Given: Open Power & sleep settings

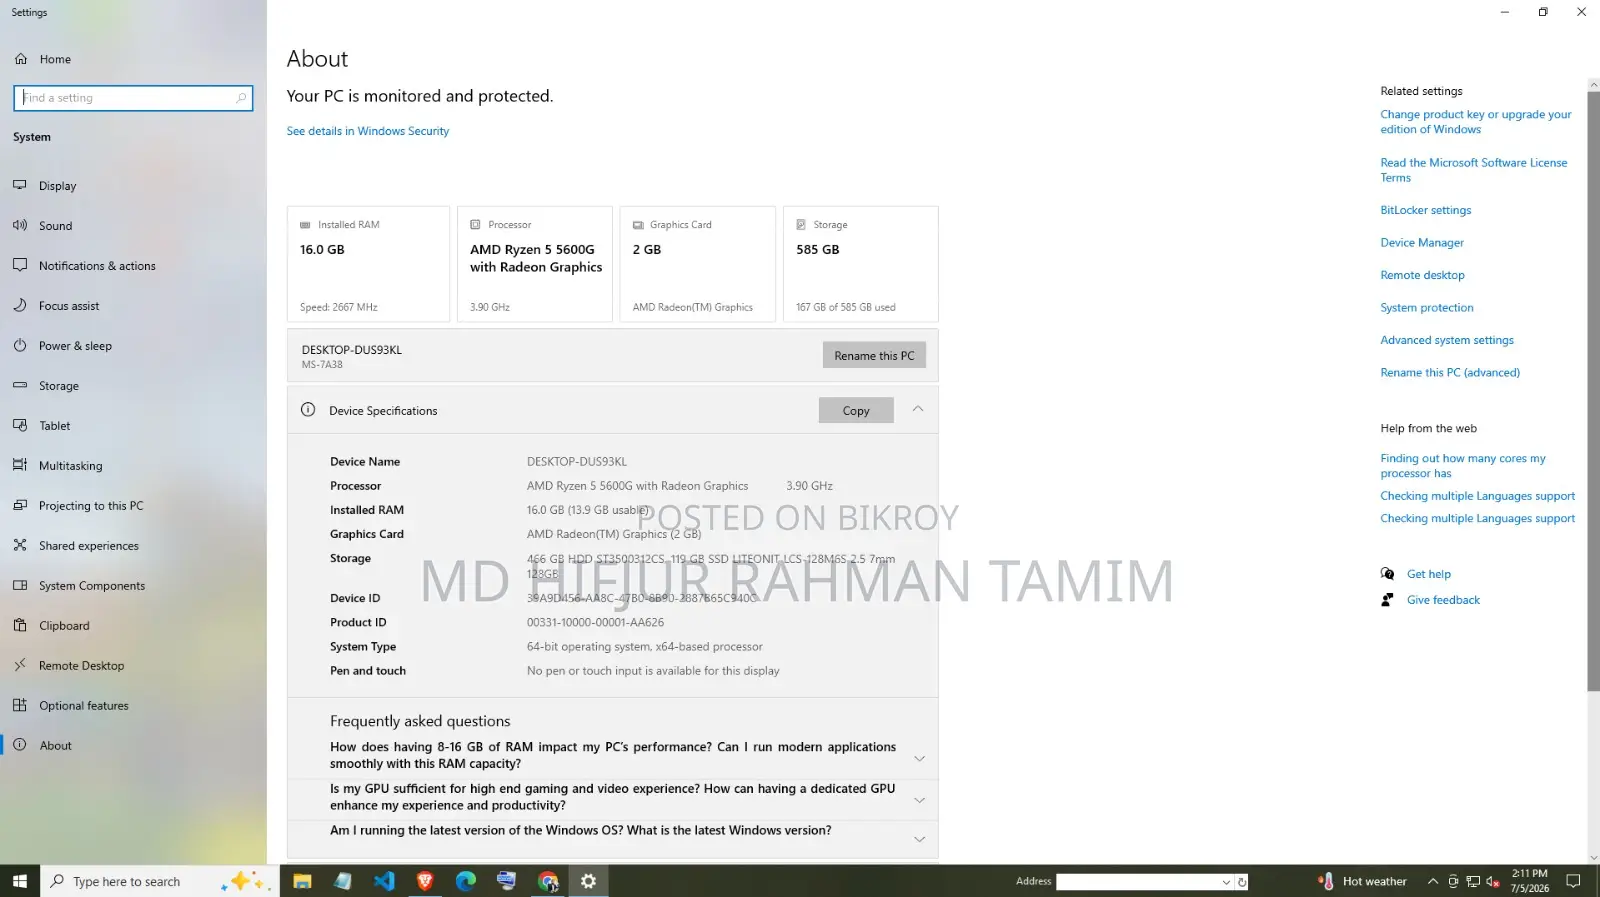Looking at the screenshot, I should pos(75,346).
